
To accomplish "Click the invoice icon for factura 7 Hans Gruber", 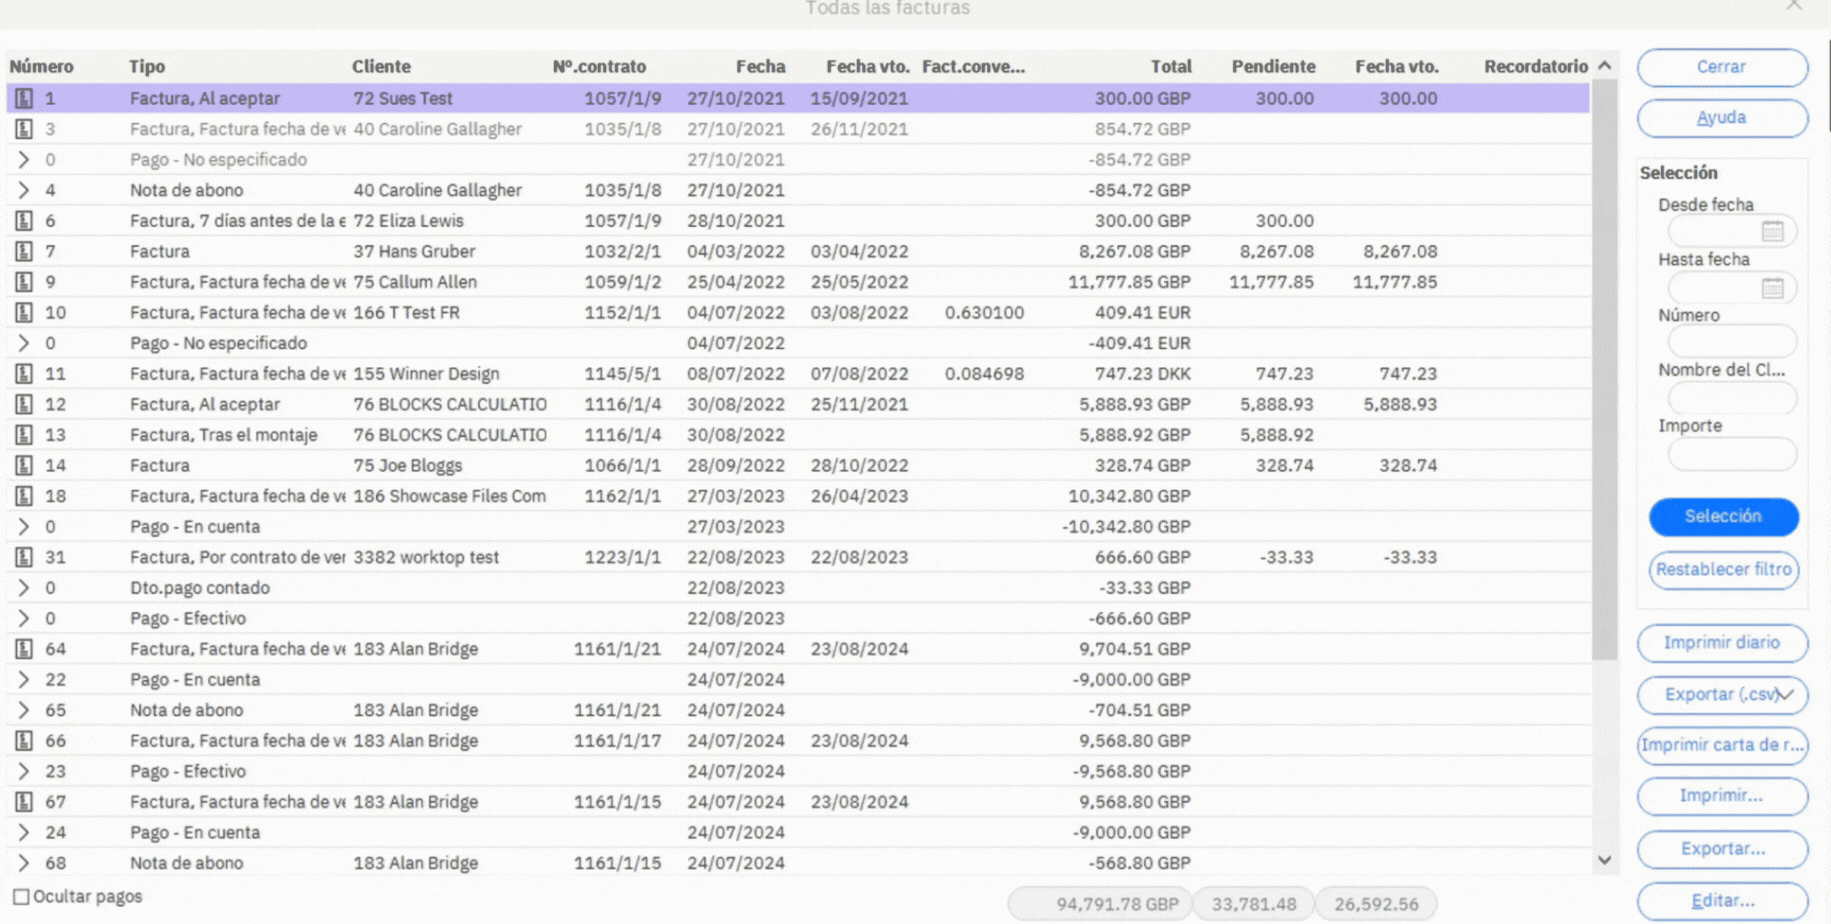I will tap(24, 251).
